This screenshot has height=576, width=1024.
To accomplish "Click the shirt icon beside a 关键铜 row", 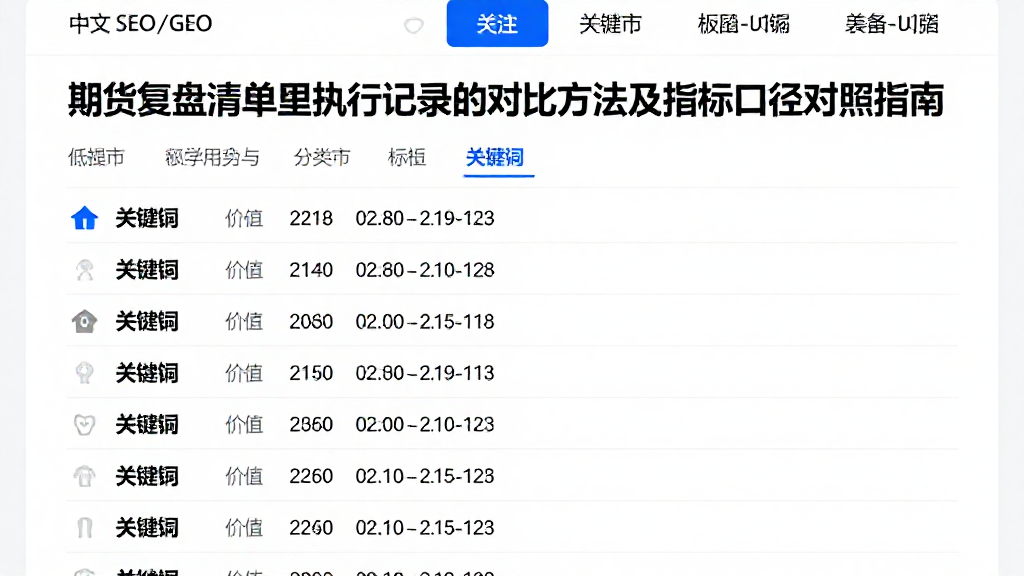I will click(x=84, y=476).
